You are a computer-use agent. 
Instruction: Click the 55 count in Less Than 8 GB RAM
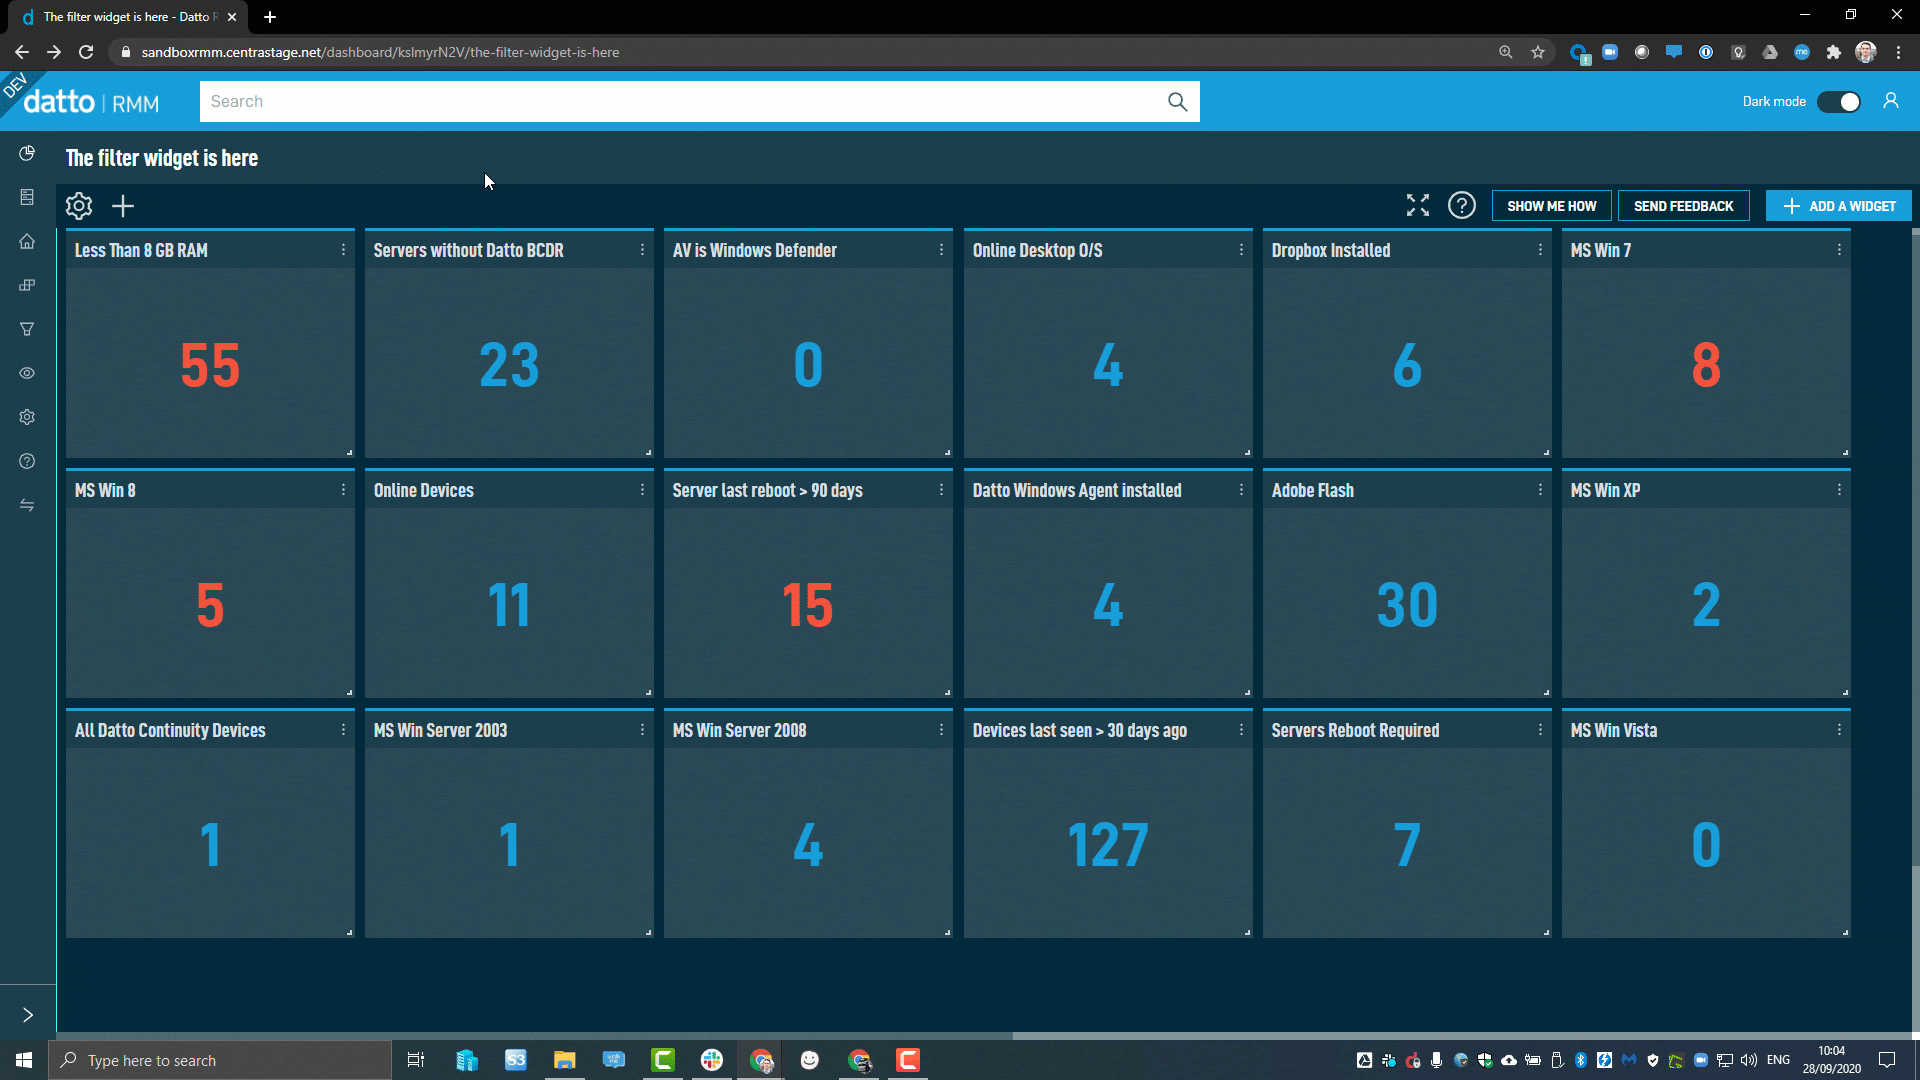point(210,365)
